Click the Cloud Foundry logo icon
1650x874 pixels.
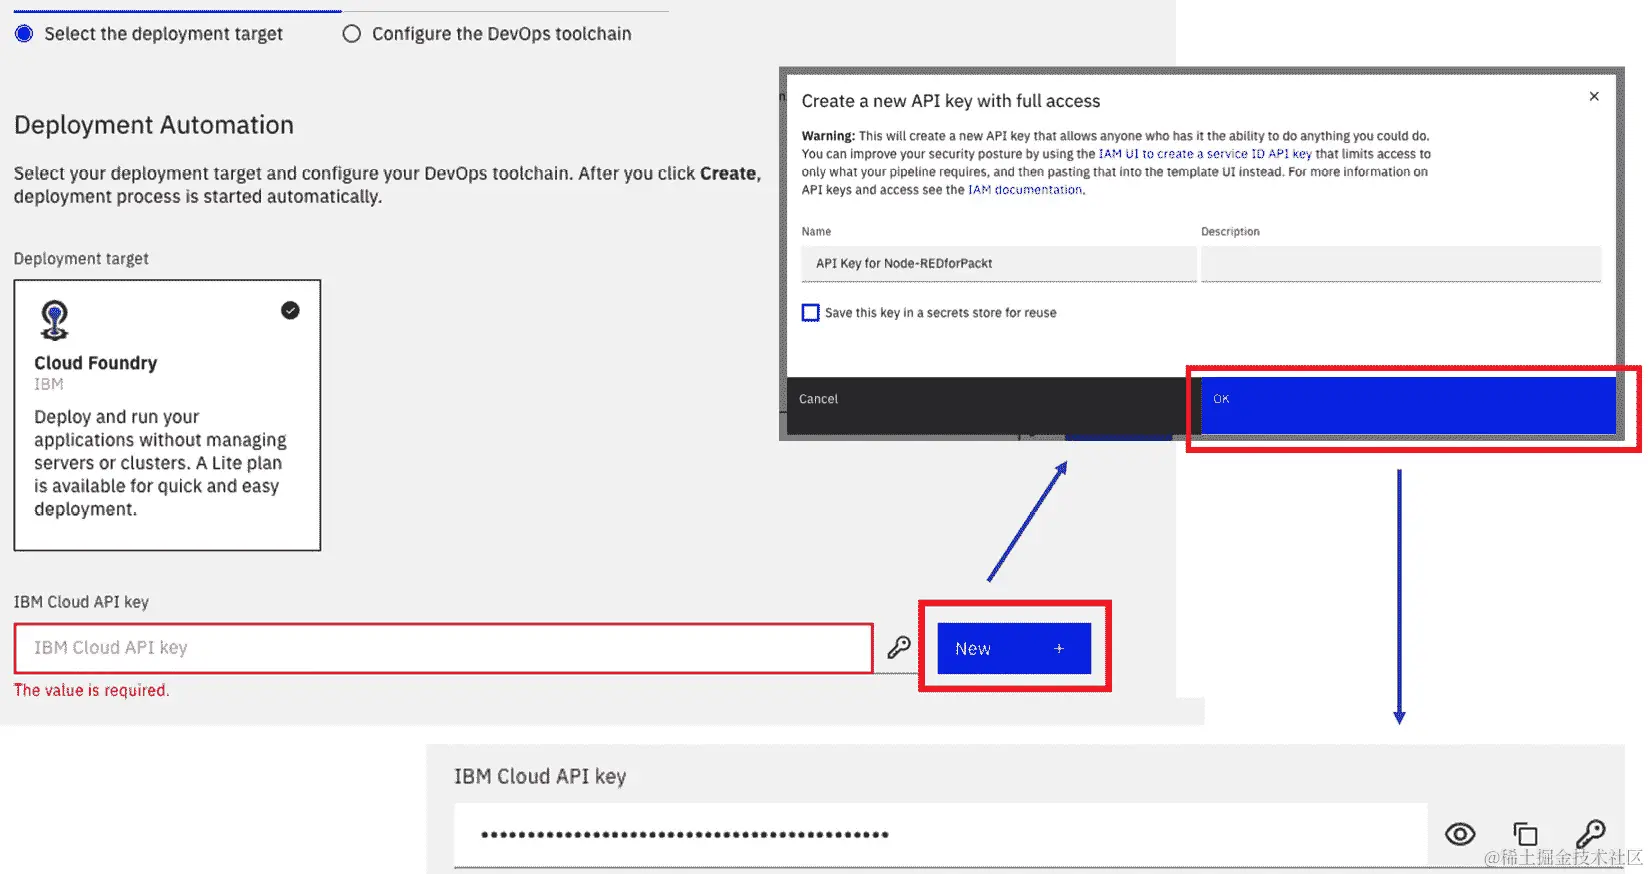pyautogui.click(x=54, y=320)
